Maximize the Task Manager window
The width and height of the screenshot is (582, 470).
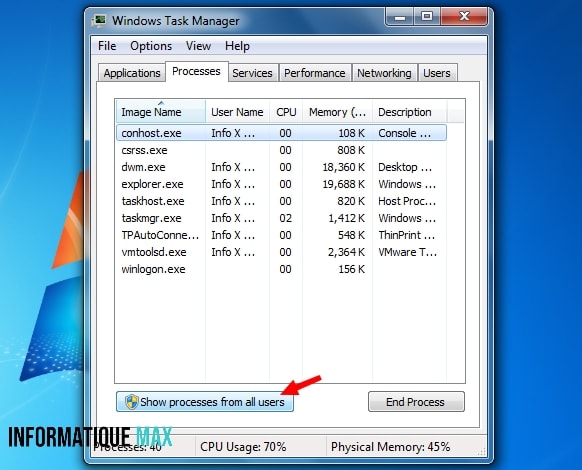pos(426,17)
